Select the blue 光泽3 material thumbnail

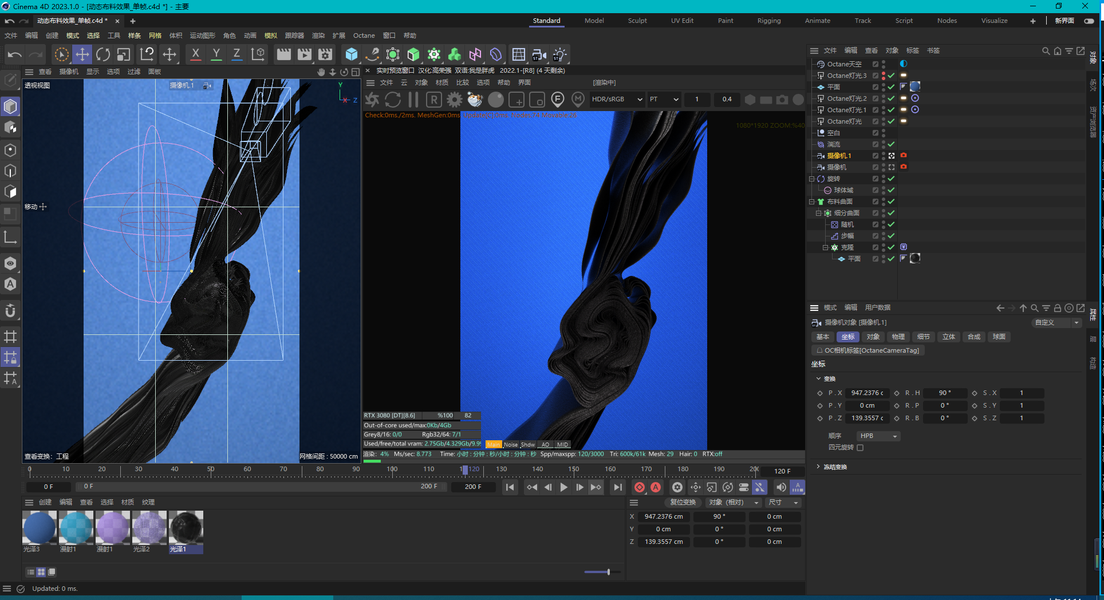click(39, 528)
